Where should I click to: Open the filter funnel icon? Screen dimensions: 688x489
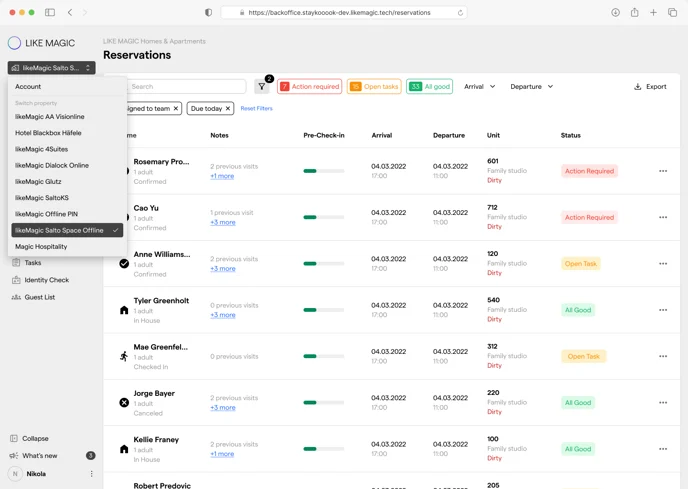[x=262, y=86]
